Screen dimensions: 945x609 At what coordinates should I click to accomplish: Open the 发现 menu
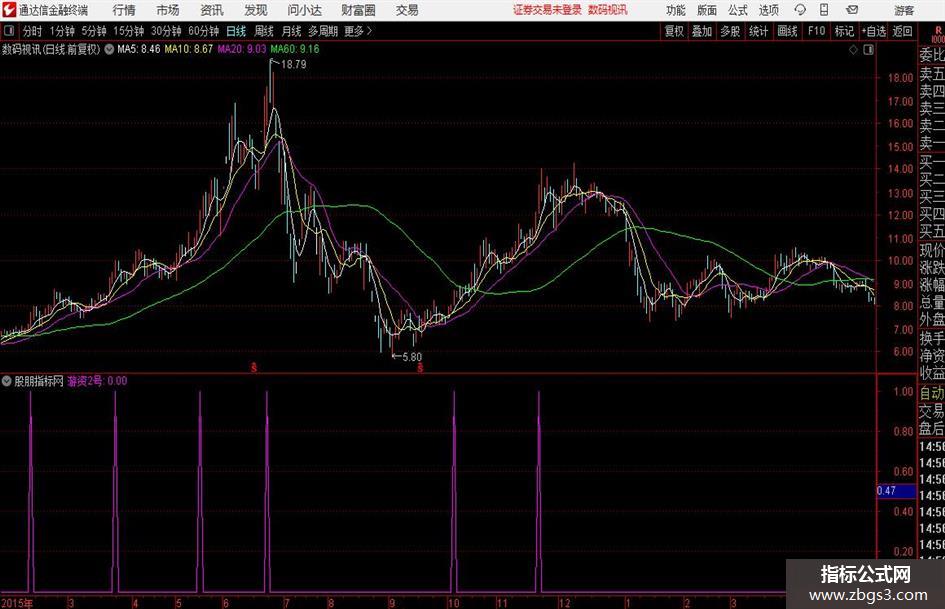pyautogui.click(x=256, y=10)
